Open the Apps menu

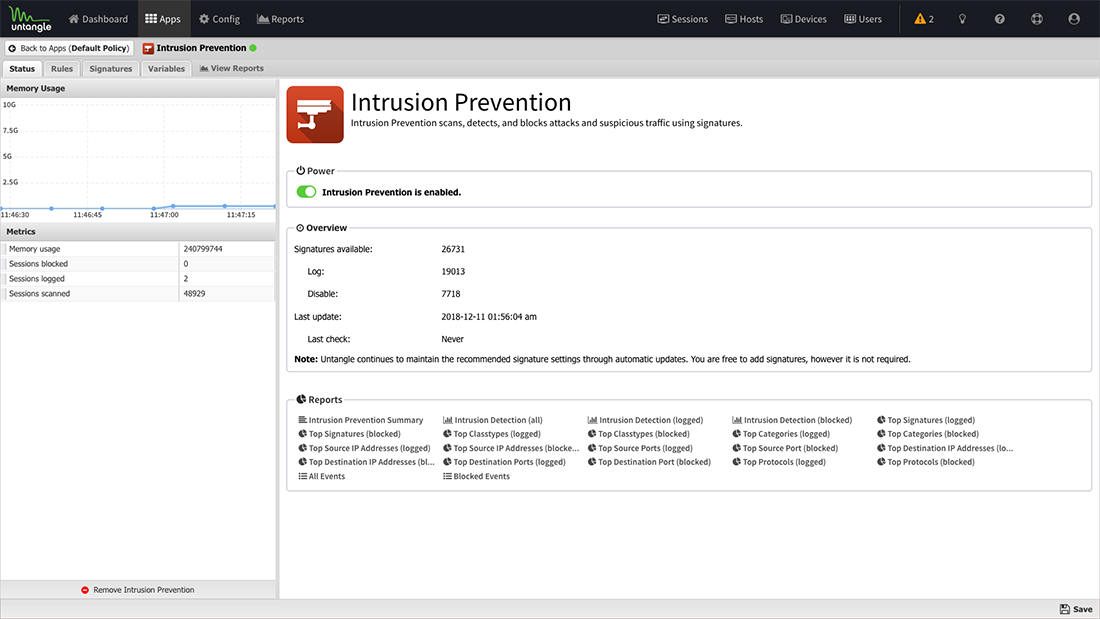(x=163, y=19)
